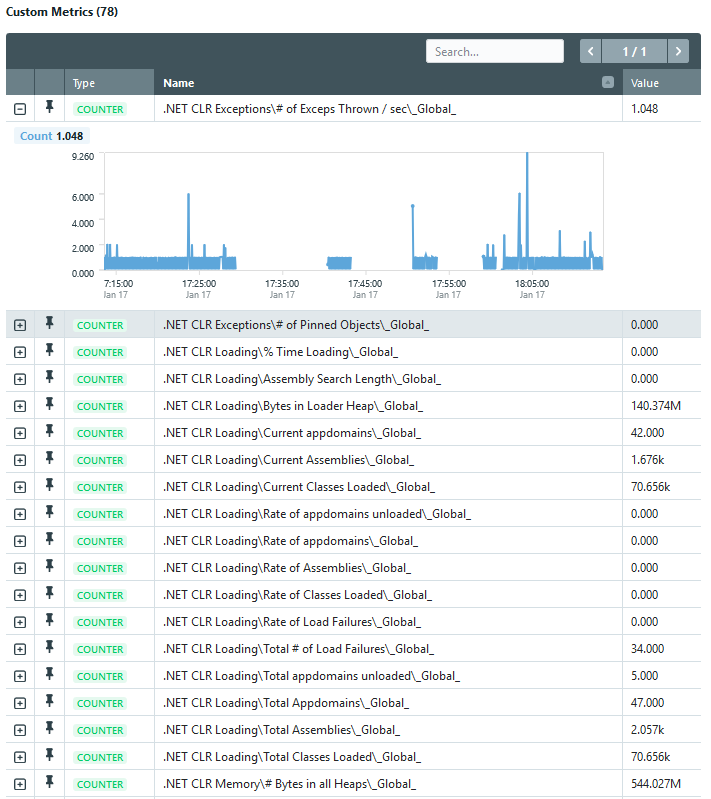The image size is (711, 799).
Task: Pin the Current Classes Loaded metric
Action: coord(49,485)
